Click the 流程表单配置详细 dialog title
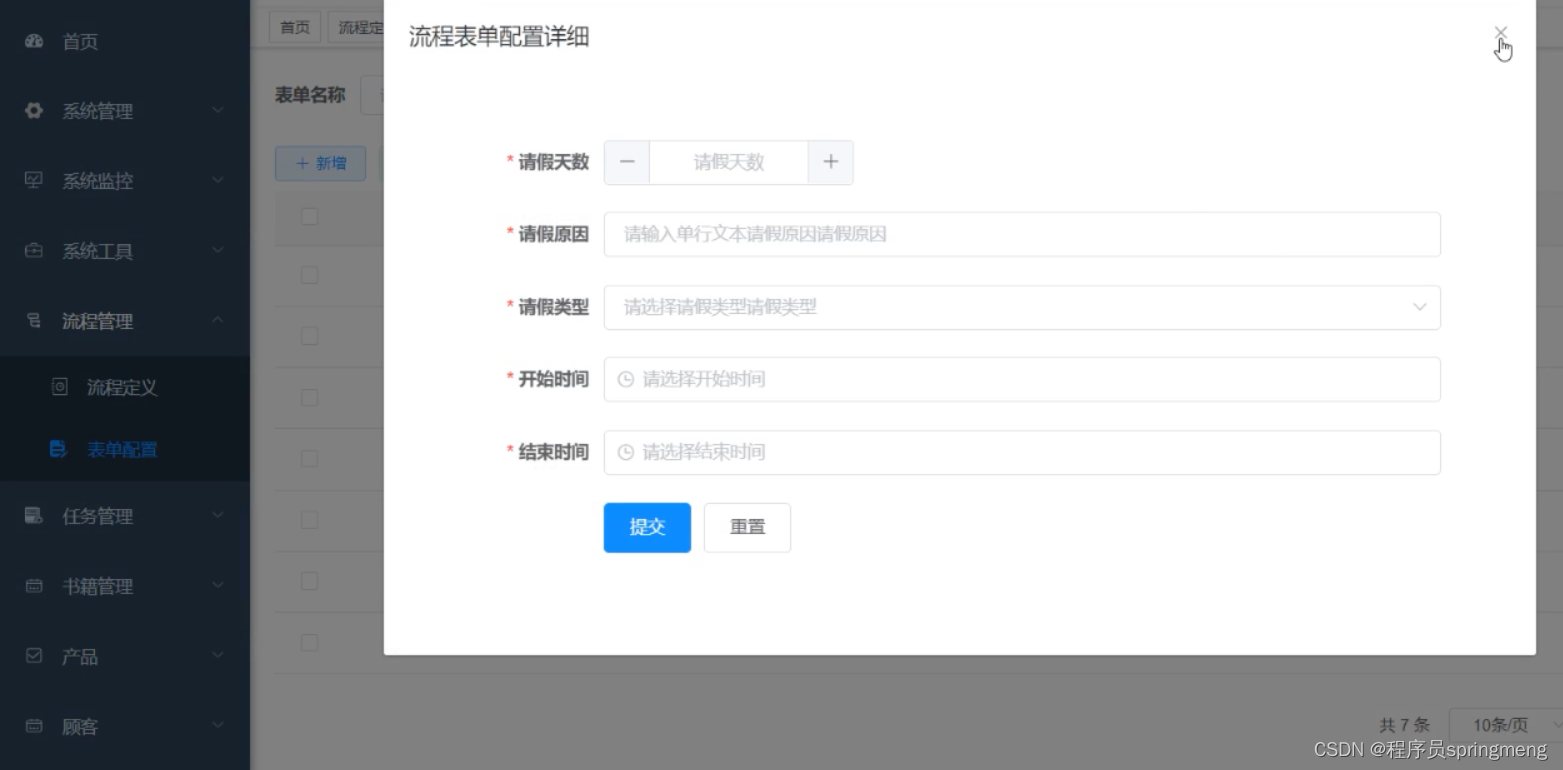1563x770 pixels. point(499,37)
